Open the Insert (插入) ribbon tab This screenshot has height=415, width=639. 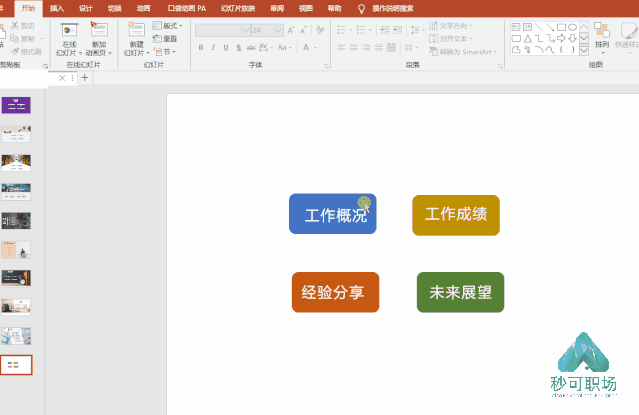(x=57, y=8)
